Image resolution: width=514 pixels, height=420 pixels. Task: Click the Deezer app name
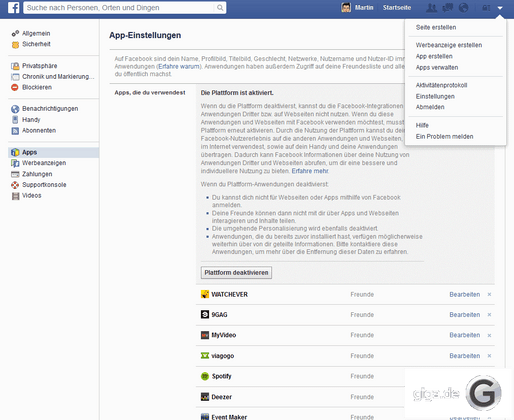[x=221, y=397]
